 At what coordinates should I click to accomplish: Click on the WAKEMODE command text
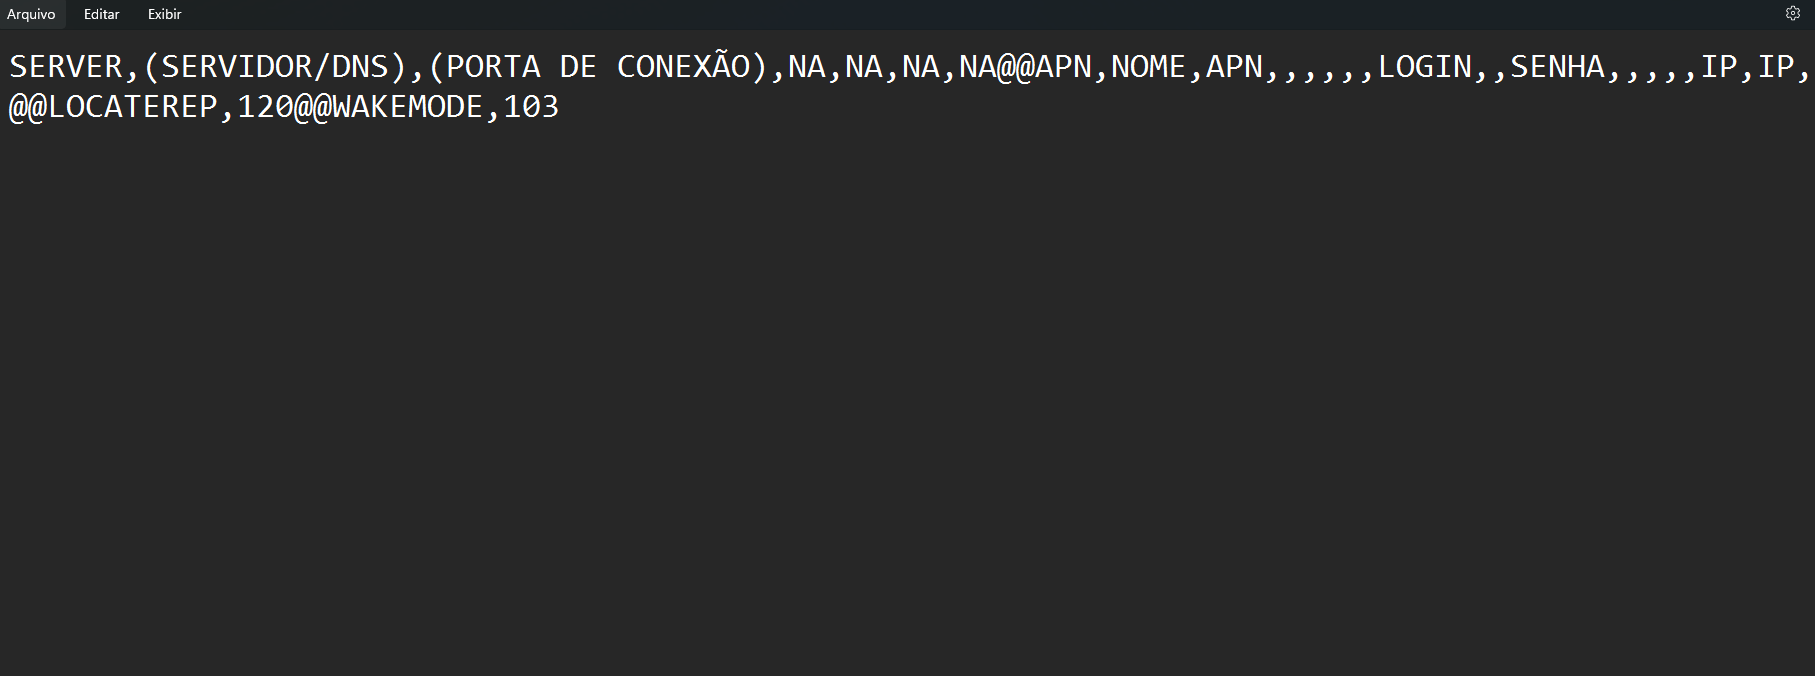coord(408,107)
